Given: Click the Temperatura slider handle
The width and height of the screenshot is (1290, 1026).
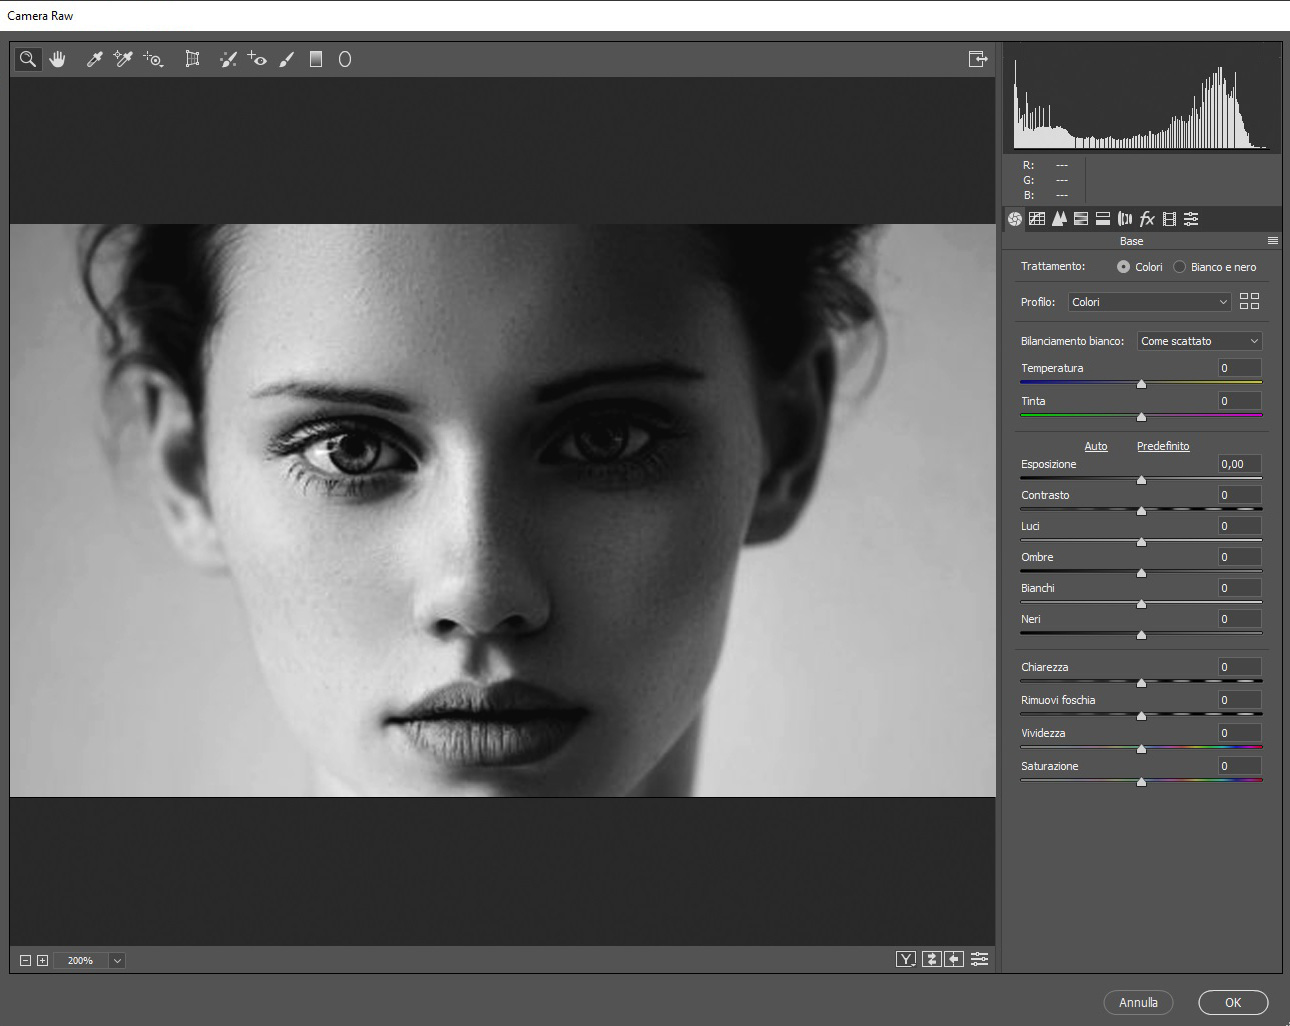Looking at the screenshot, I should coord(1141,384).
